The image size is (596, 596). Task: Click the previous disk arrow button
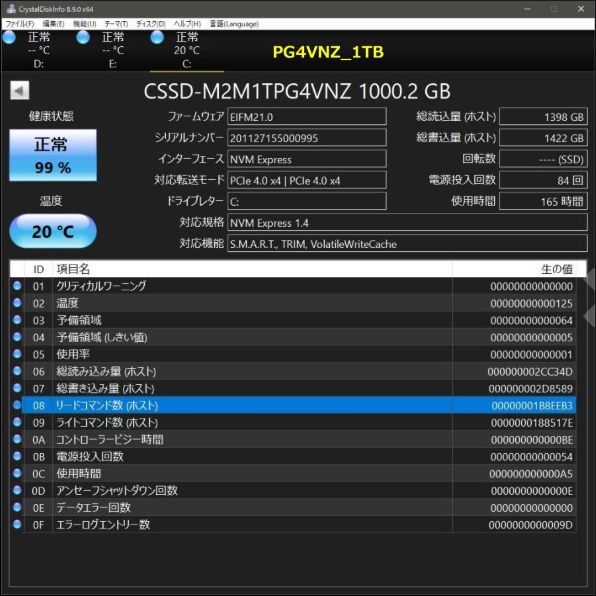coord(19,90)
